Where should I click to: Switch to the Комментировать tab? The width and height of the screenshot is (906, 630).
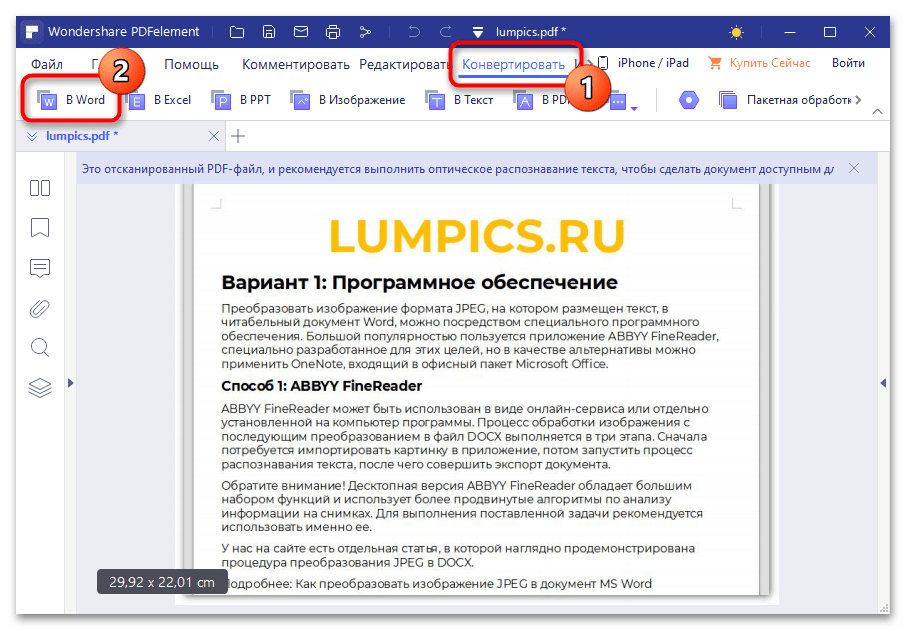click(x=295, y=64)
